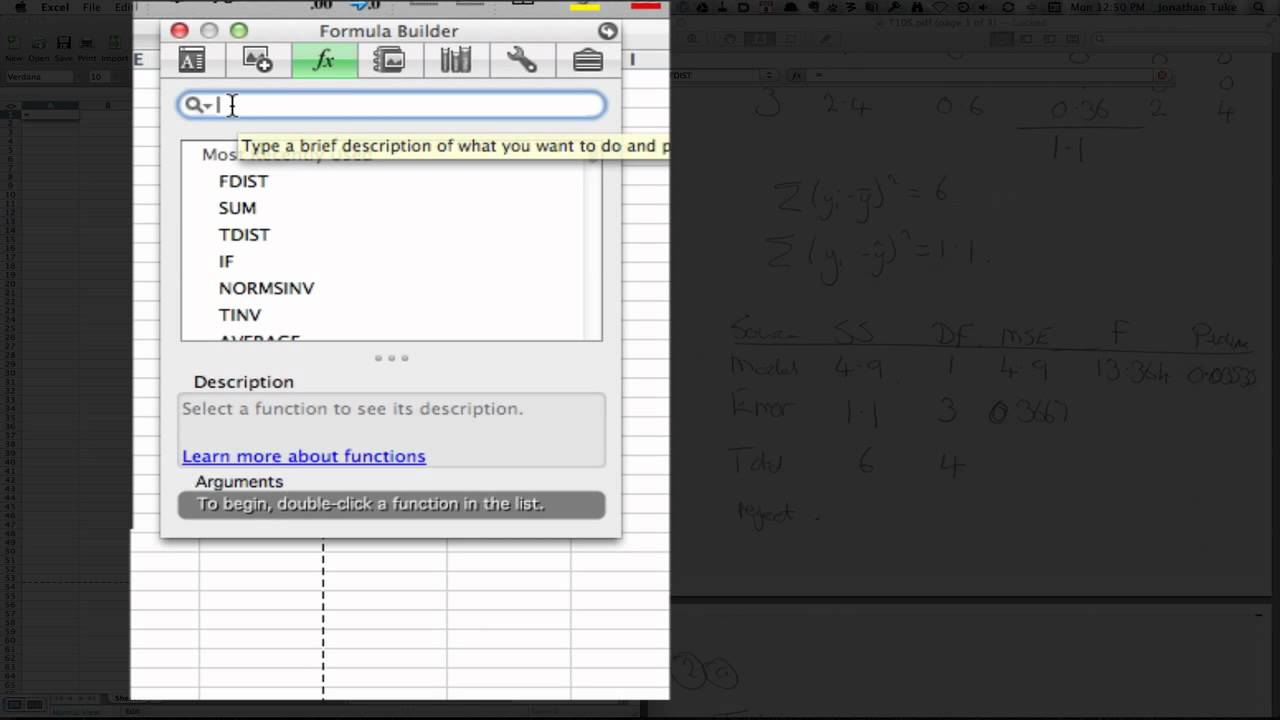Click the fx button in formula bar
This screenshot has height=720, width=1280.
[797, 75]
